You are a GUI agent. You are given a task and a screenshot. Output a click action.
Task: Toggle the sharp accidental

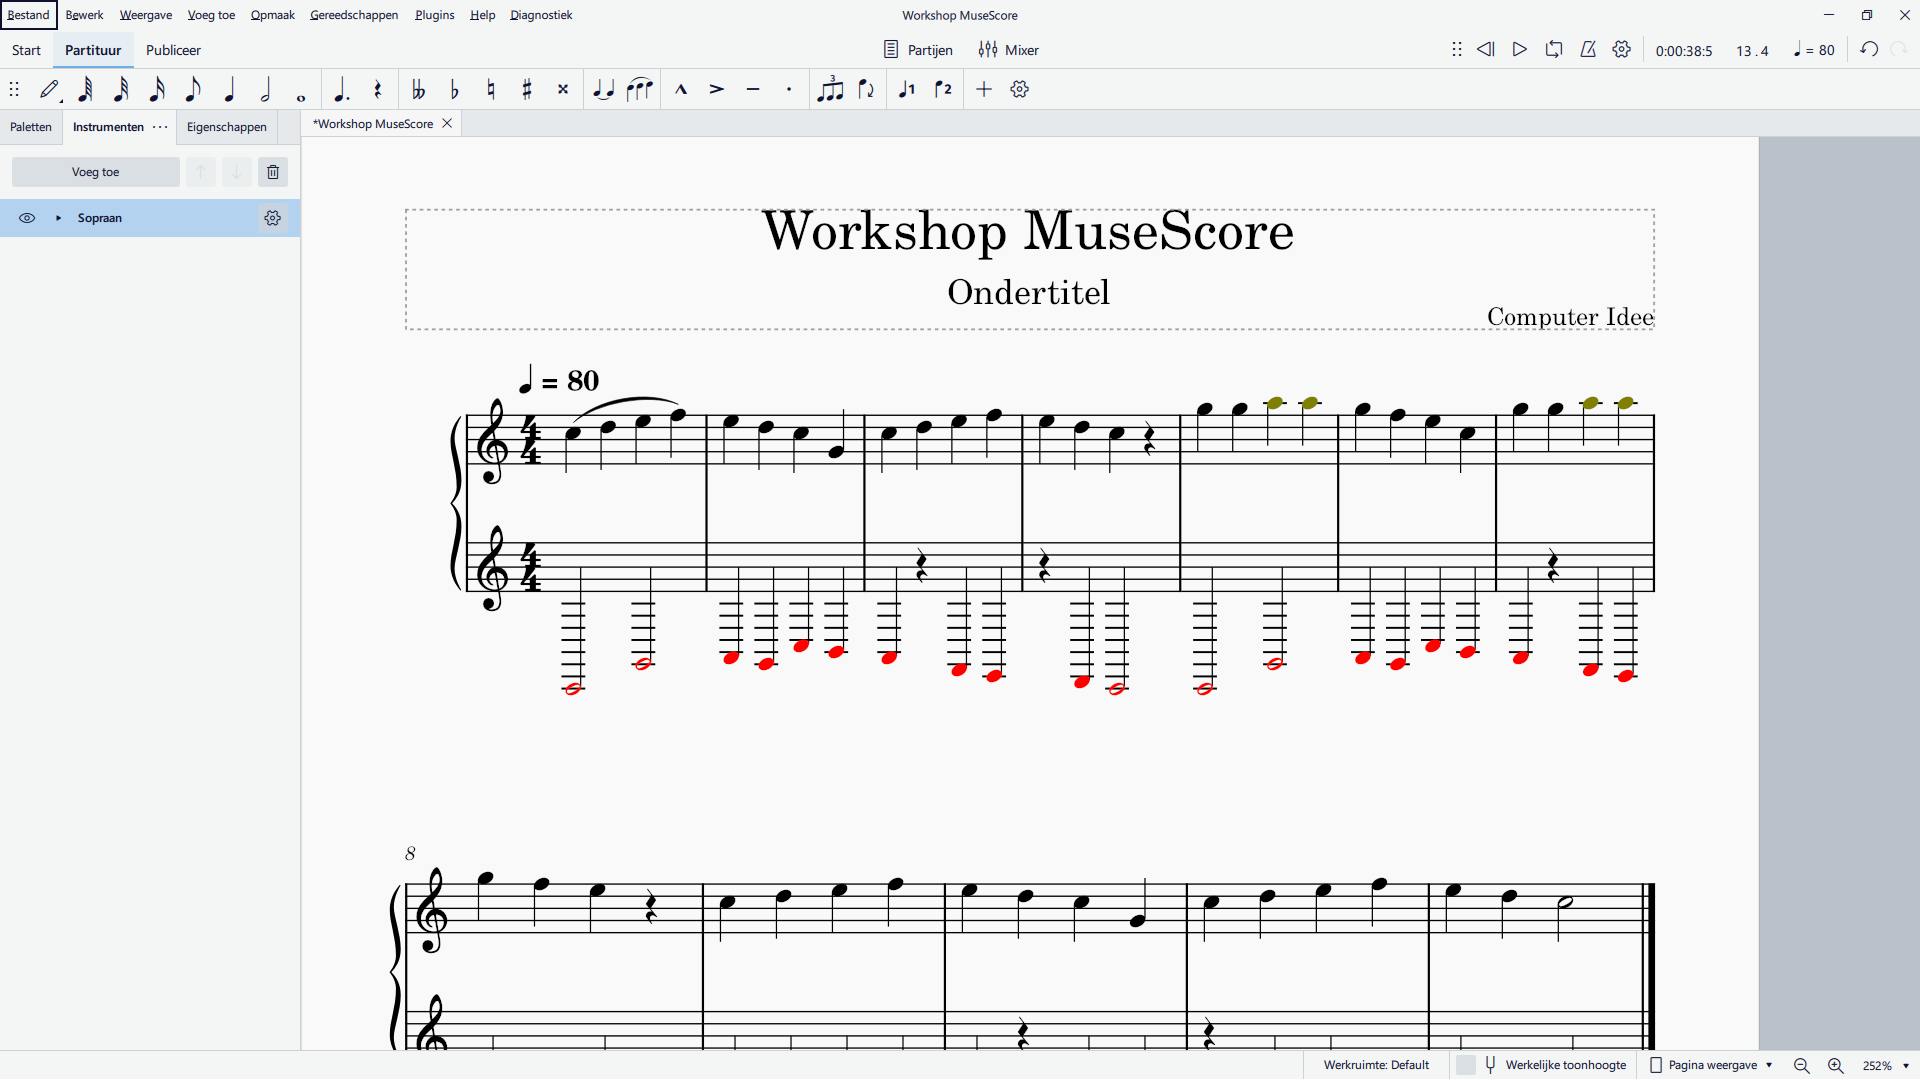[x=527, y=90]
